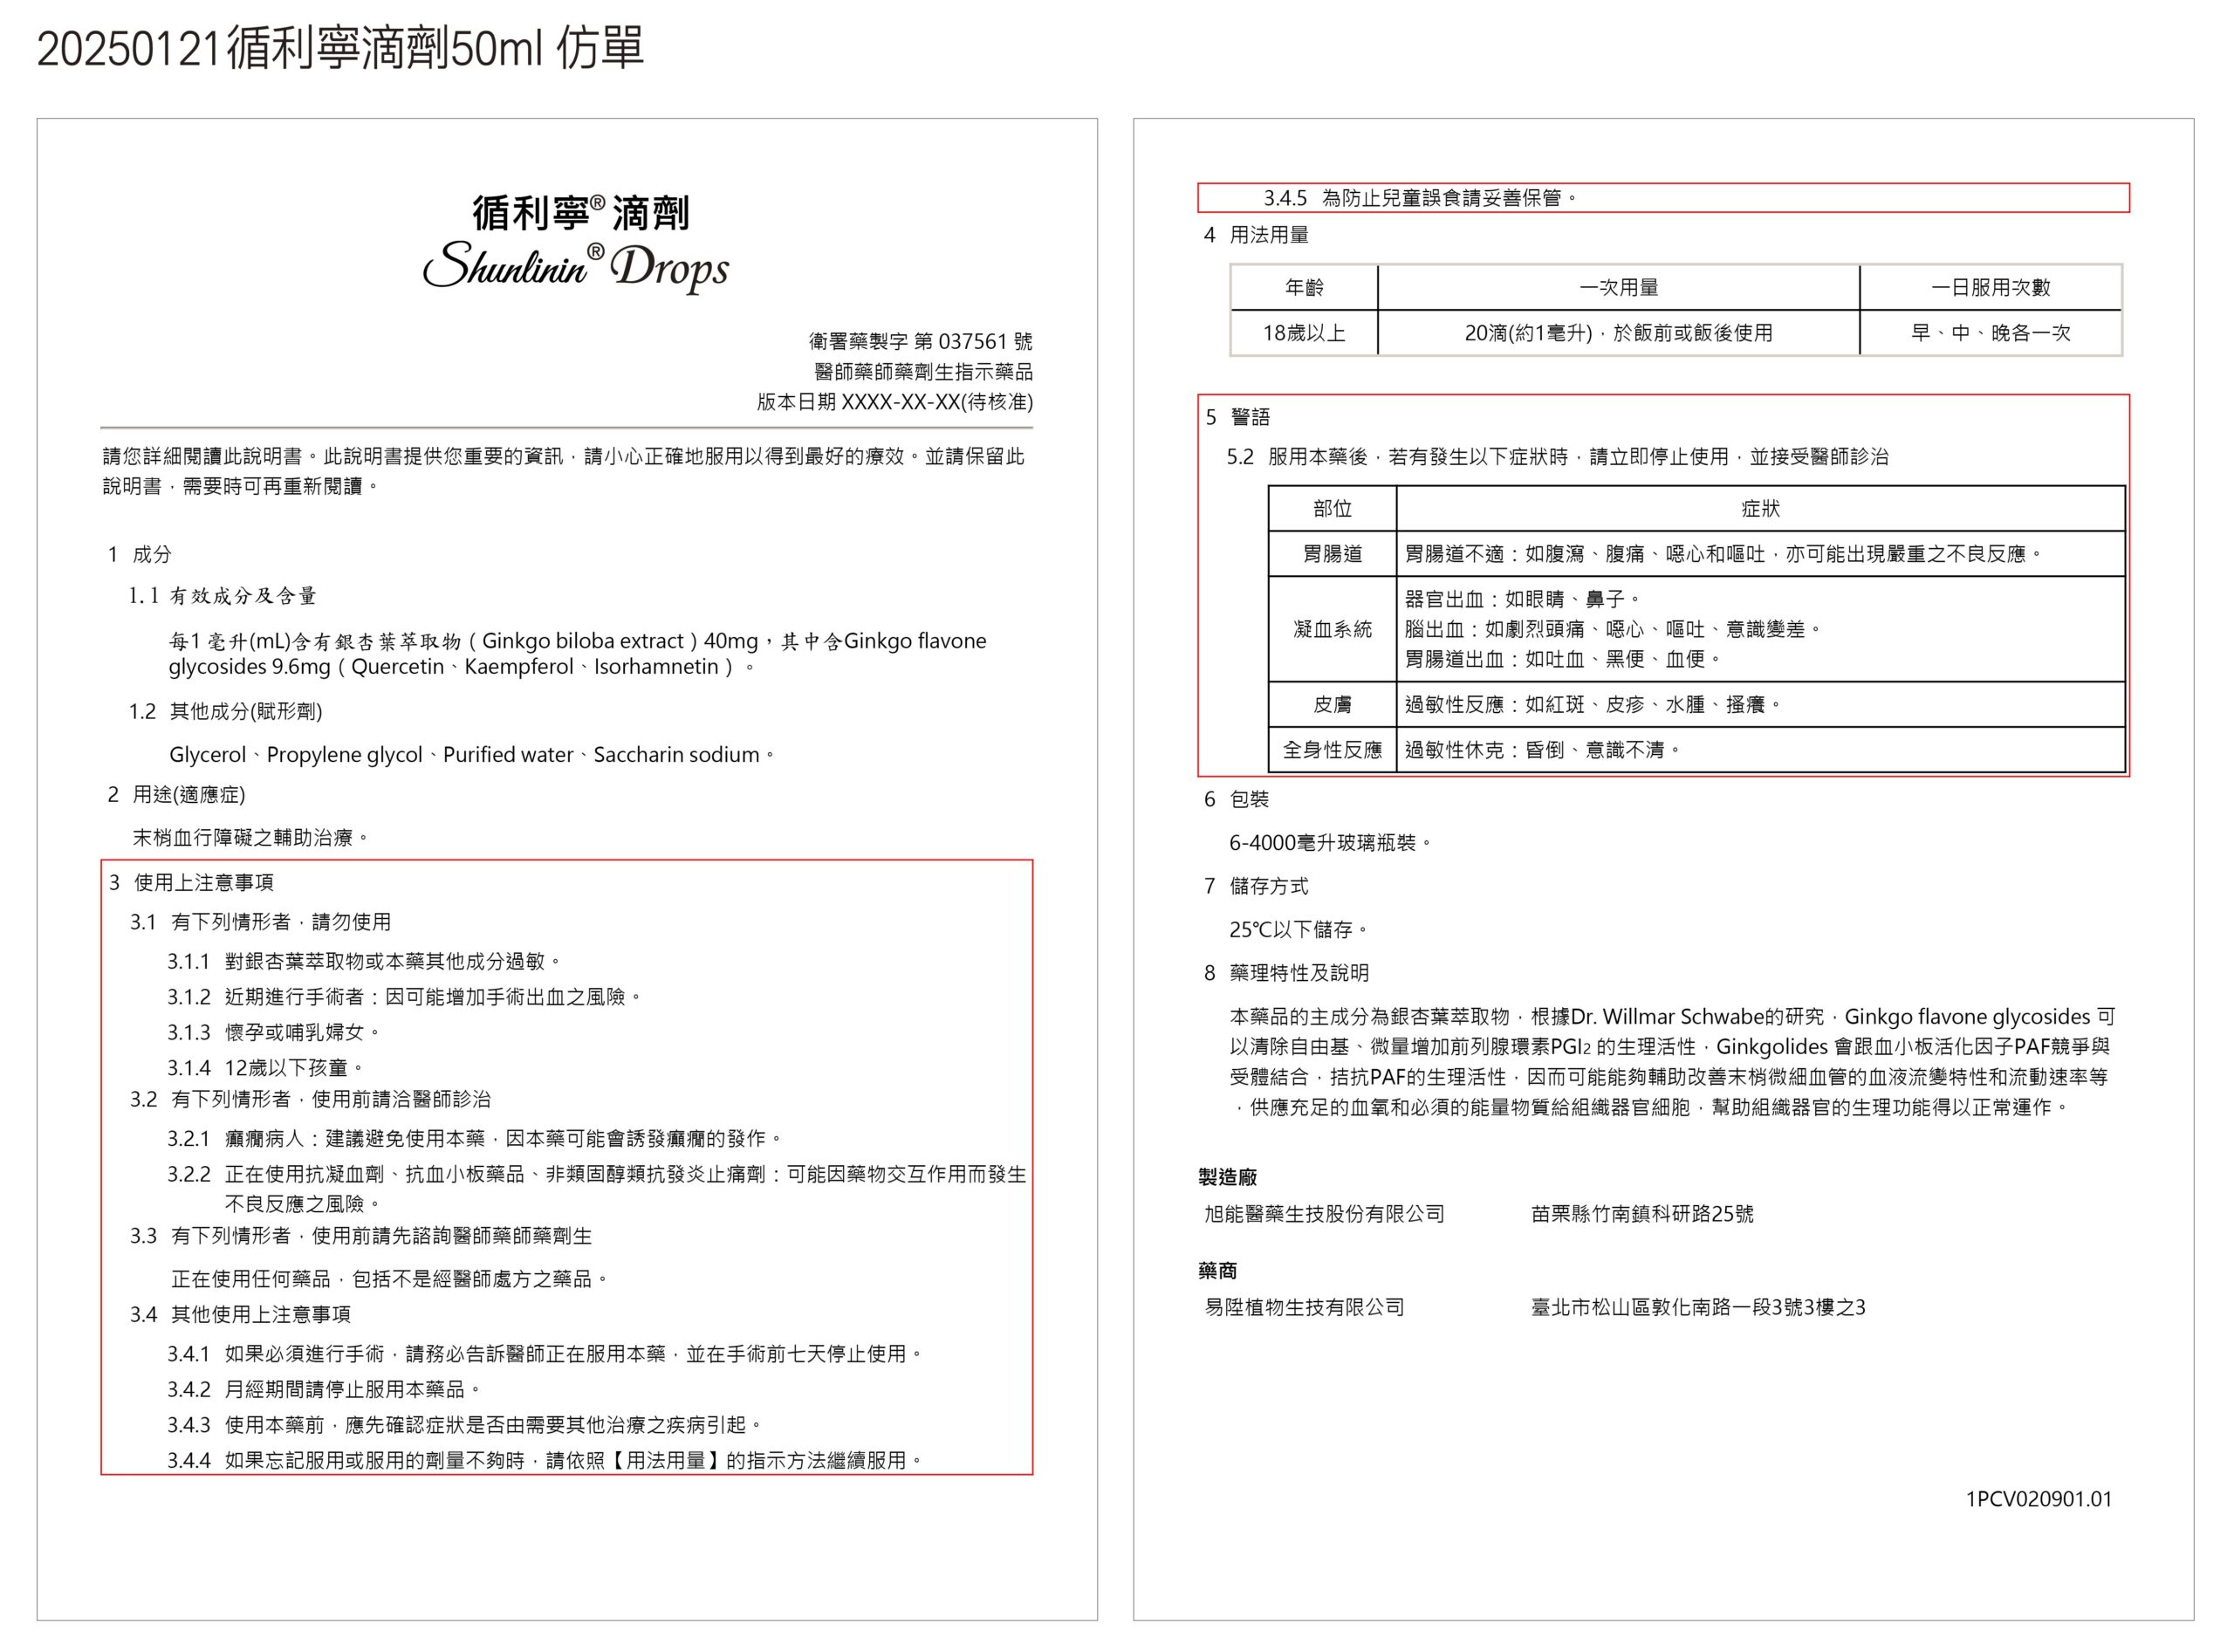This screenshot has width=2234, height=1652.
Task: Click the excipient list starting with Glycerol
Action: [471, 754]
